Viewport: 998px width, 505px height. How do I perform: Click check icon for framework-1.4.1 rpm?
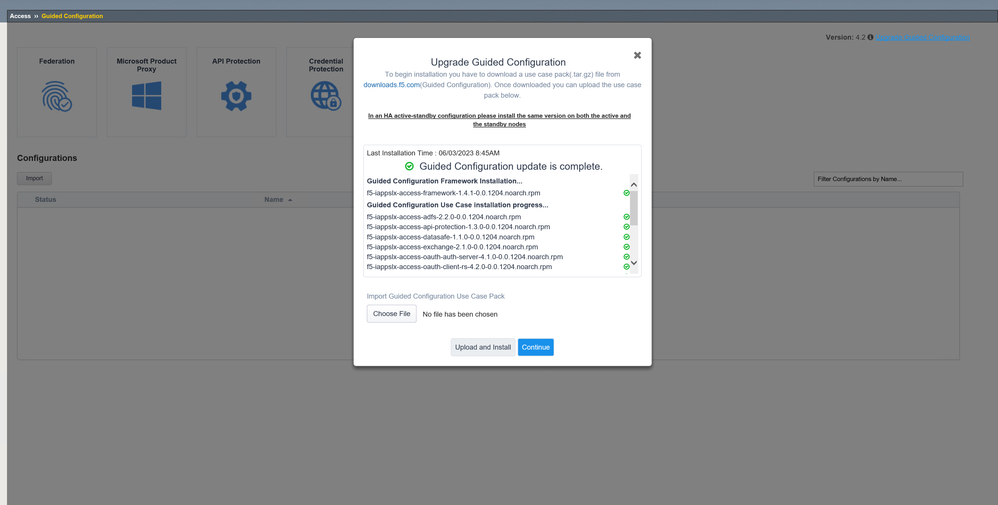[626, 193]
